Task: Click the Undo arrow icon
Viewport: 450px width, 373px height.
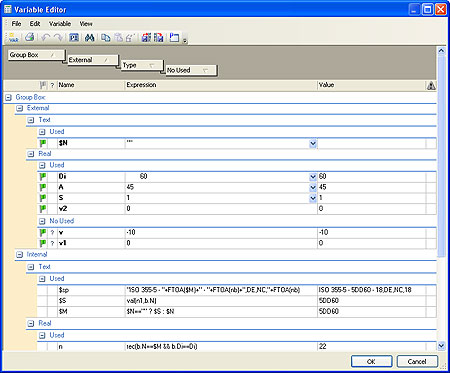Action: (x=45, y=37)
